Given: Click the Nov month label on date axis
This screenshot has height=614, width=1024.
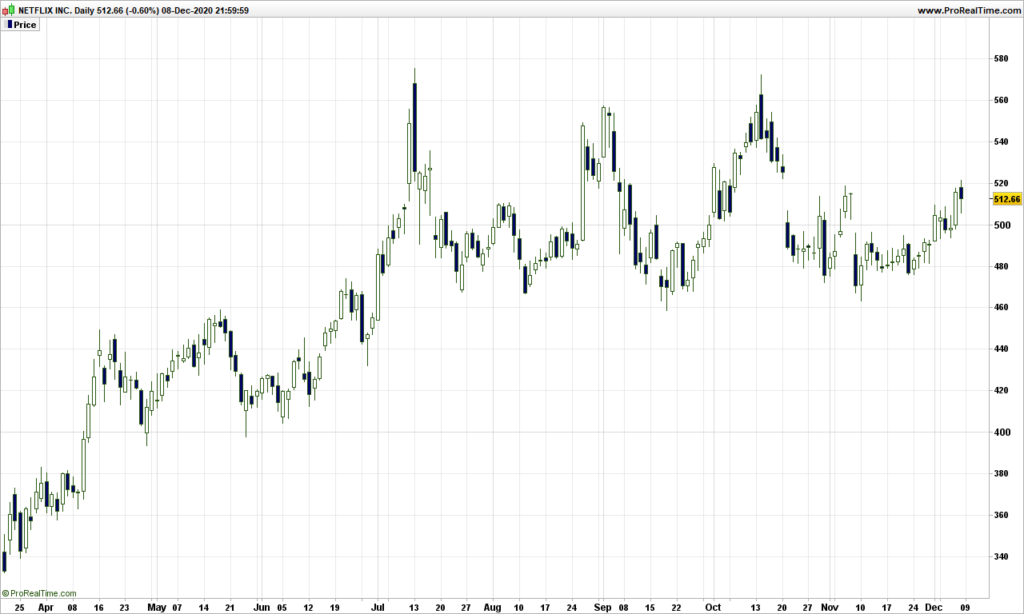Looking at the screenshot, I should (x=829, y=607).
